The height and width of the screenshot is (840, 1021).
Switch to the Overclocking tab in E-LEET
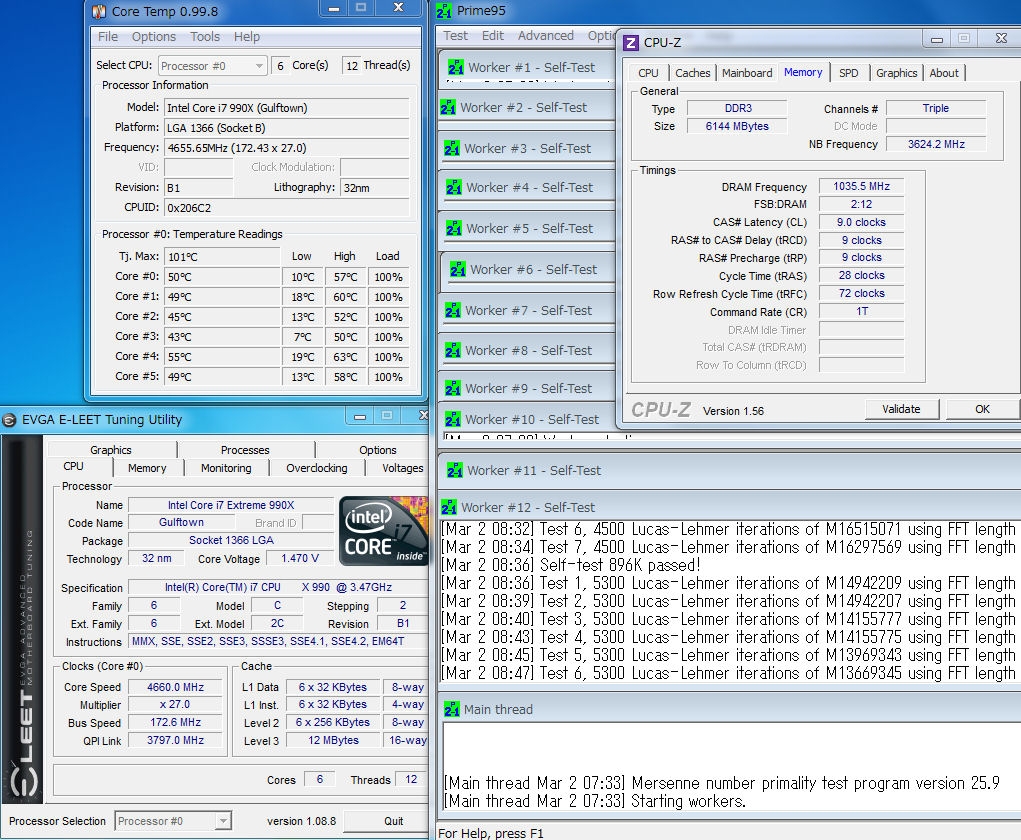(316, 468)
